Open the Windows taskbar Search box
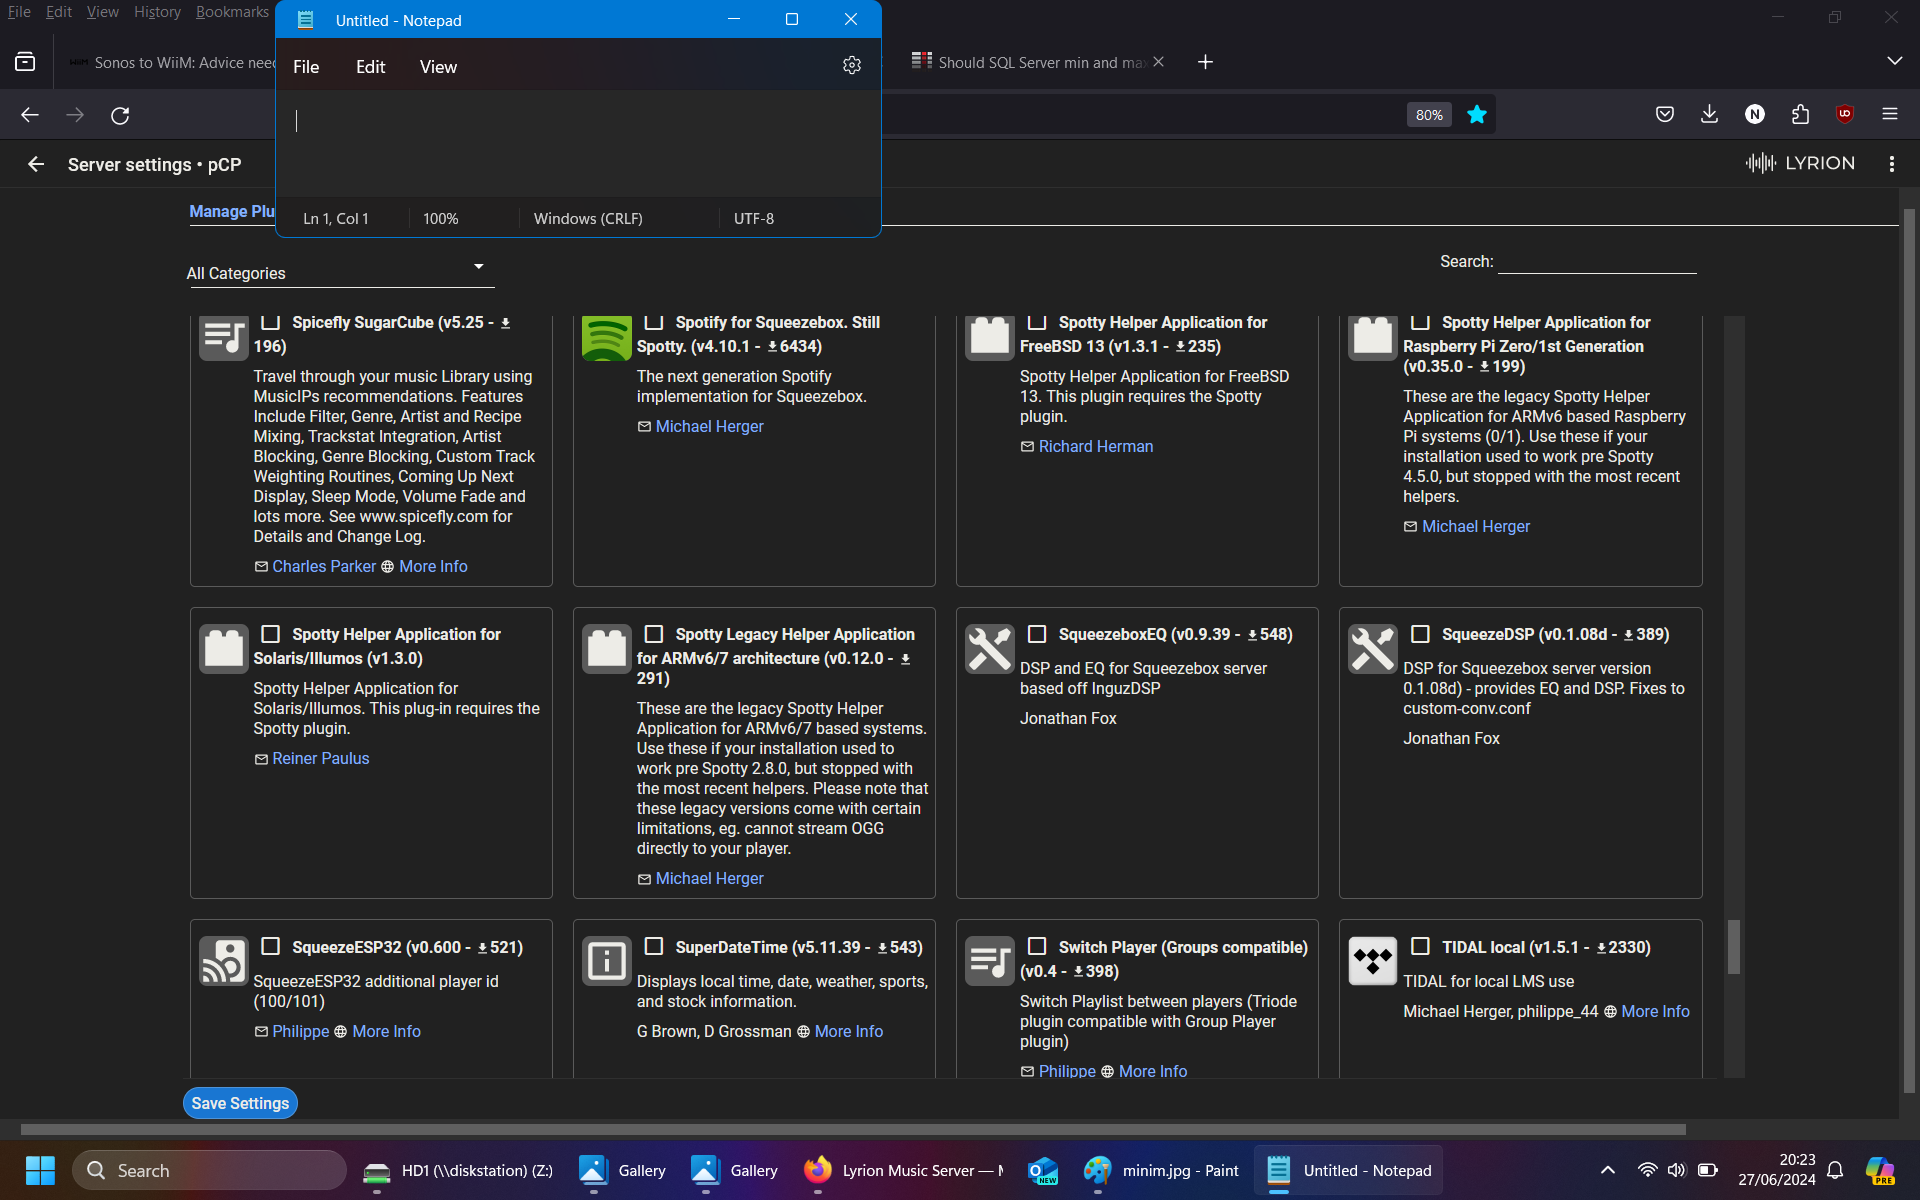 click(x=209, y=1170)
